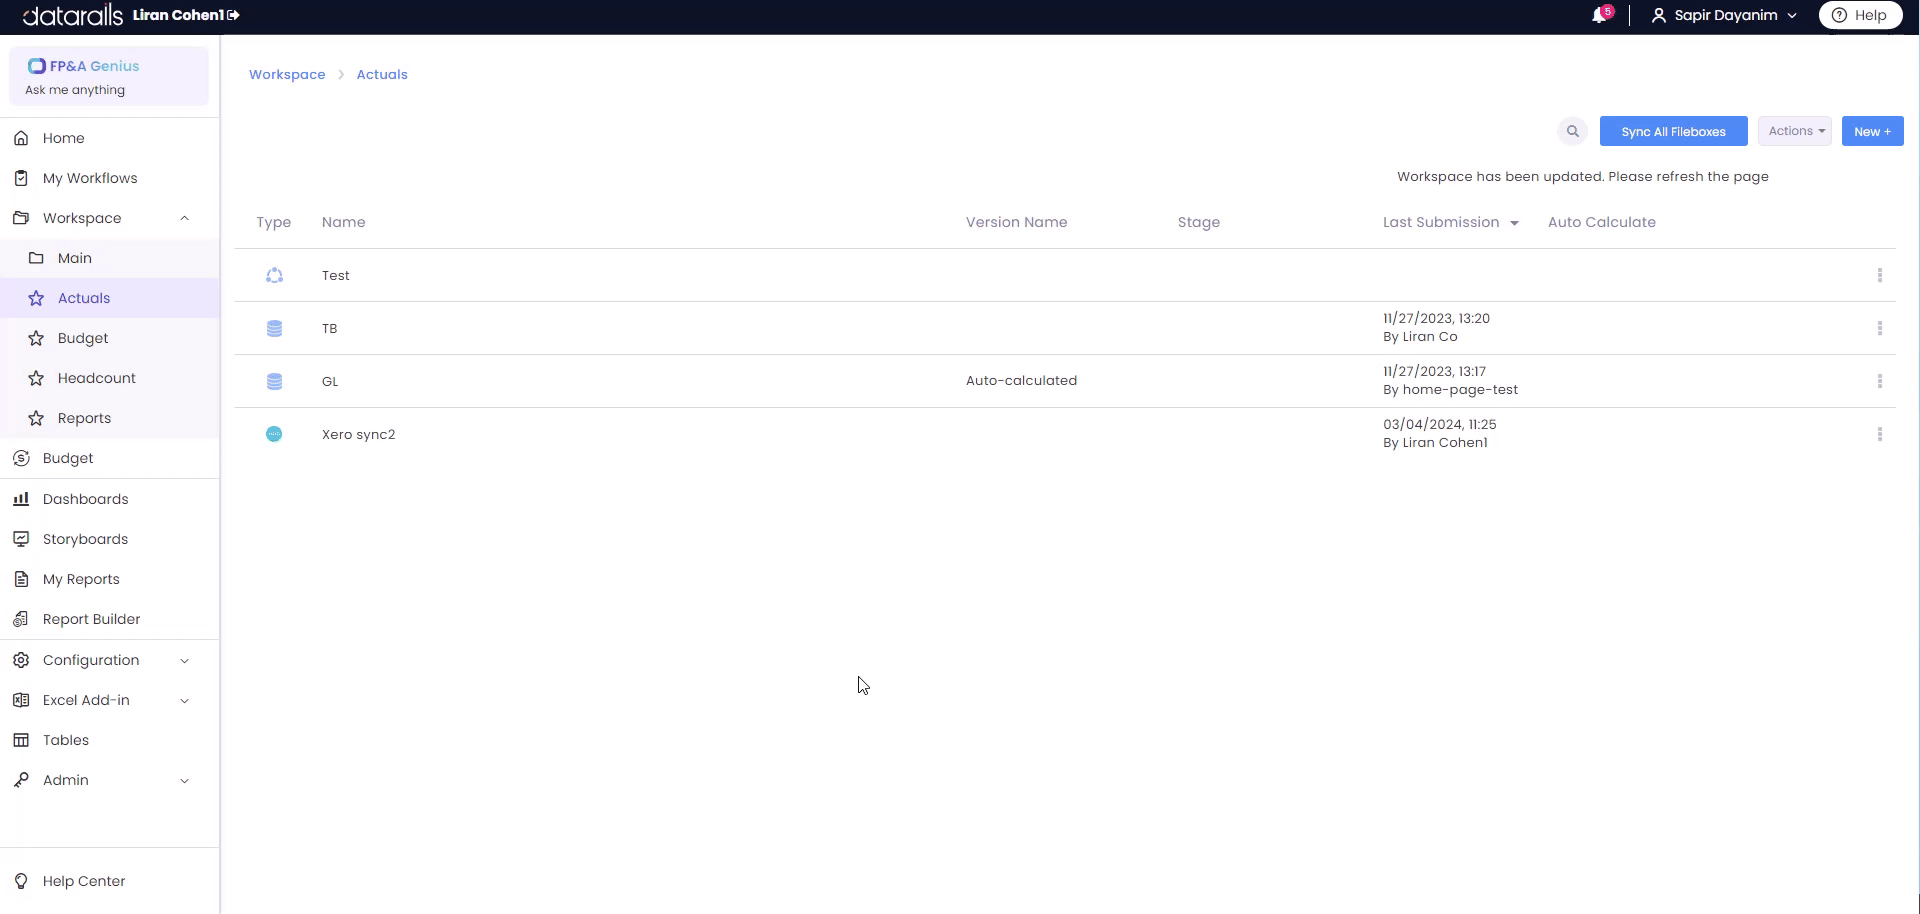Click the FP&A Genius Ask me anything box
Screen dimensions: 1920x914
[x=109, y=76]
